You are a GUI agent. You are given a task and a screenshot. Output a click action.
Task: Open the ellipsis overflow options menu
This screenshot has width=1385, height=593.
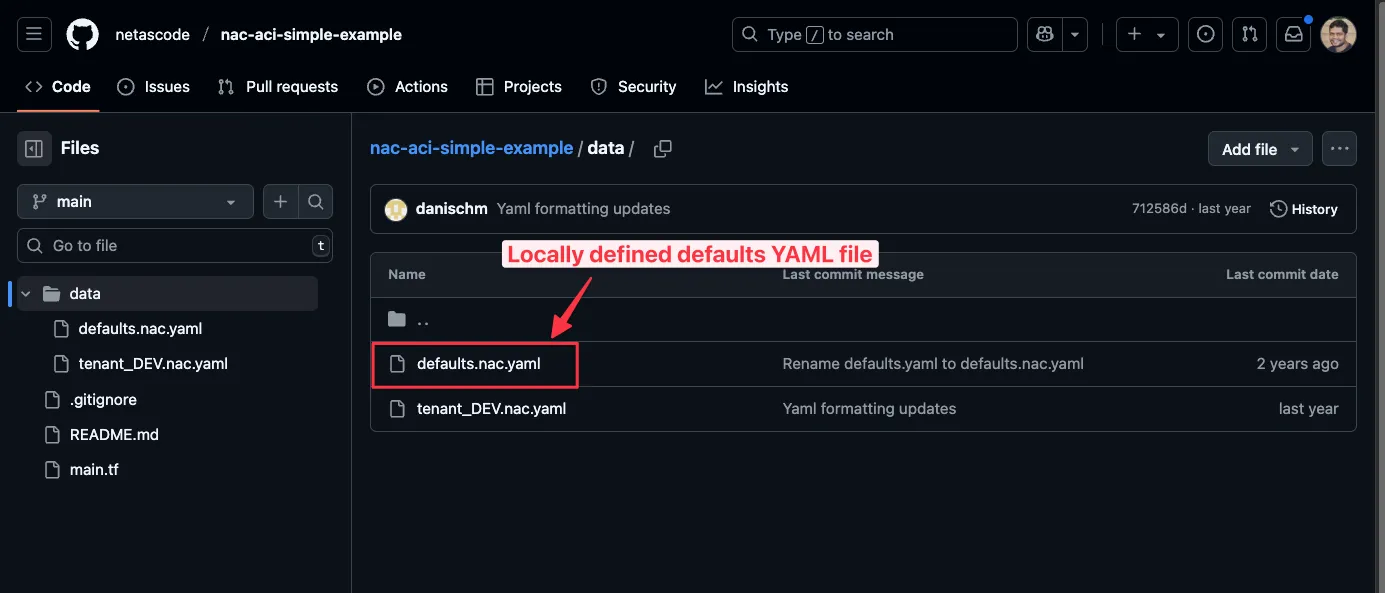pos(1339,147)
